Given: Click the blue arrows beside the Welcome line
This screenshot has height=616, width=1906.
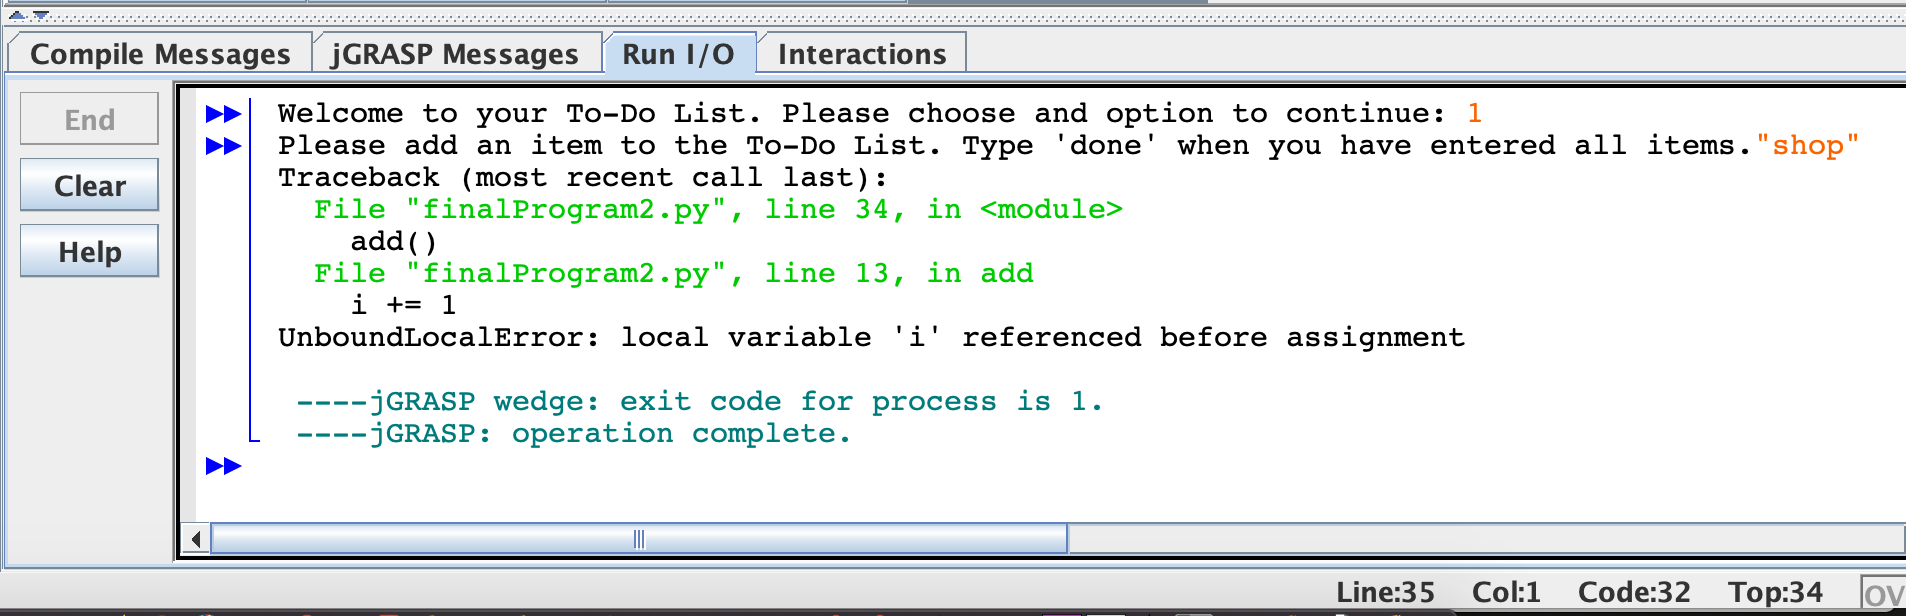Looking at the screenshot, I should coord(223,114).
